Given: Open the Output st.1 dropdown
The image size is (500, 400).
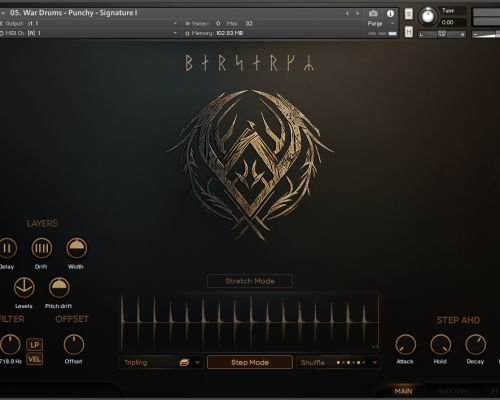Looking at the screenshot, I should pyautogui.click(x=89, y=23).
